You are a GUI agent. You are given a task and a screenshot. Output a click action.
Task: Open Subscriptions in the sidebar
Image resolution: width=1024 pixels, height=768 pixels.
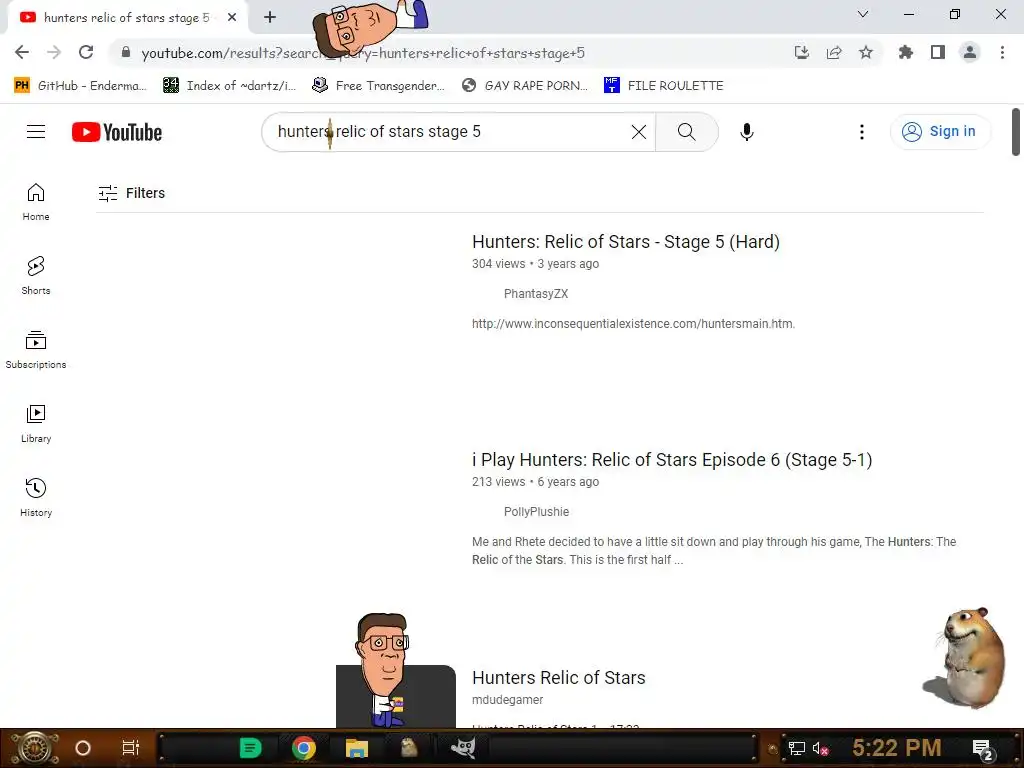pos(36,349)
